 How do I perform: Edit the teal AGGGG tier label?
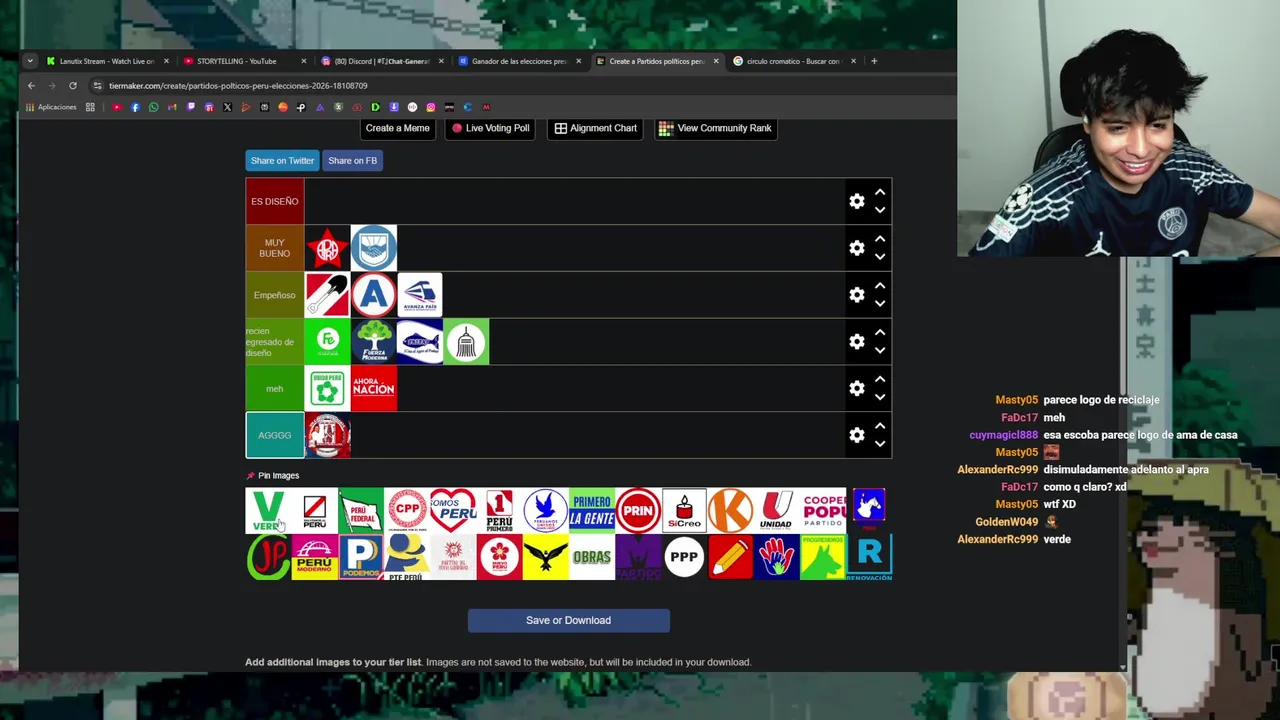click(274, 435)
